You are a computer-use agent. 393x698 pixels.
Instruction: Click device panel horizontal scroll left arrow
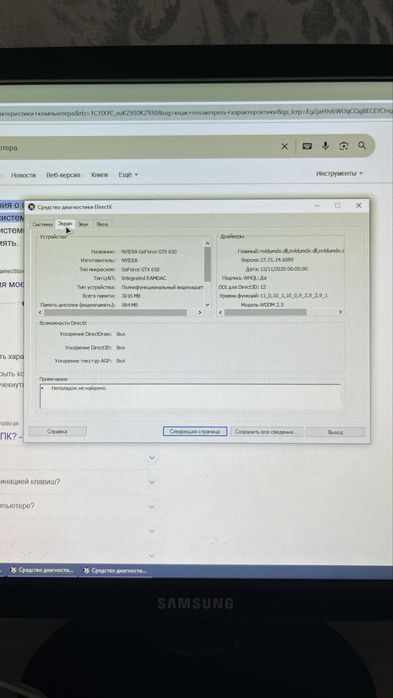41,312
